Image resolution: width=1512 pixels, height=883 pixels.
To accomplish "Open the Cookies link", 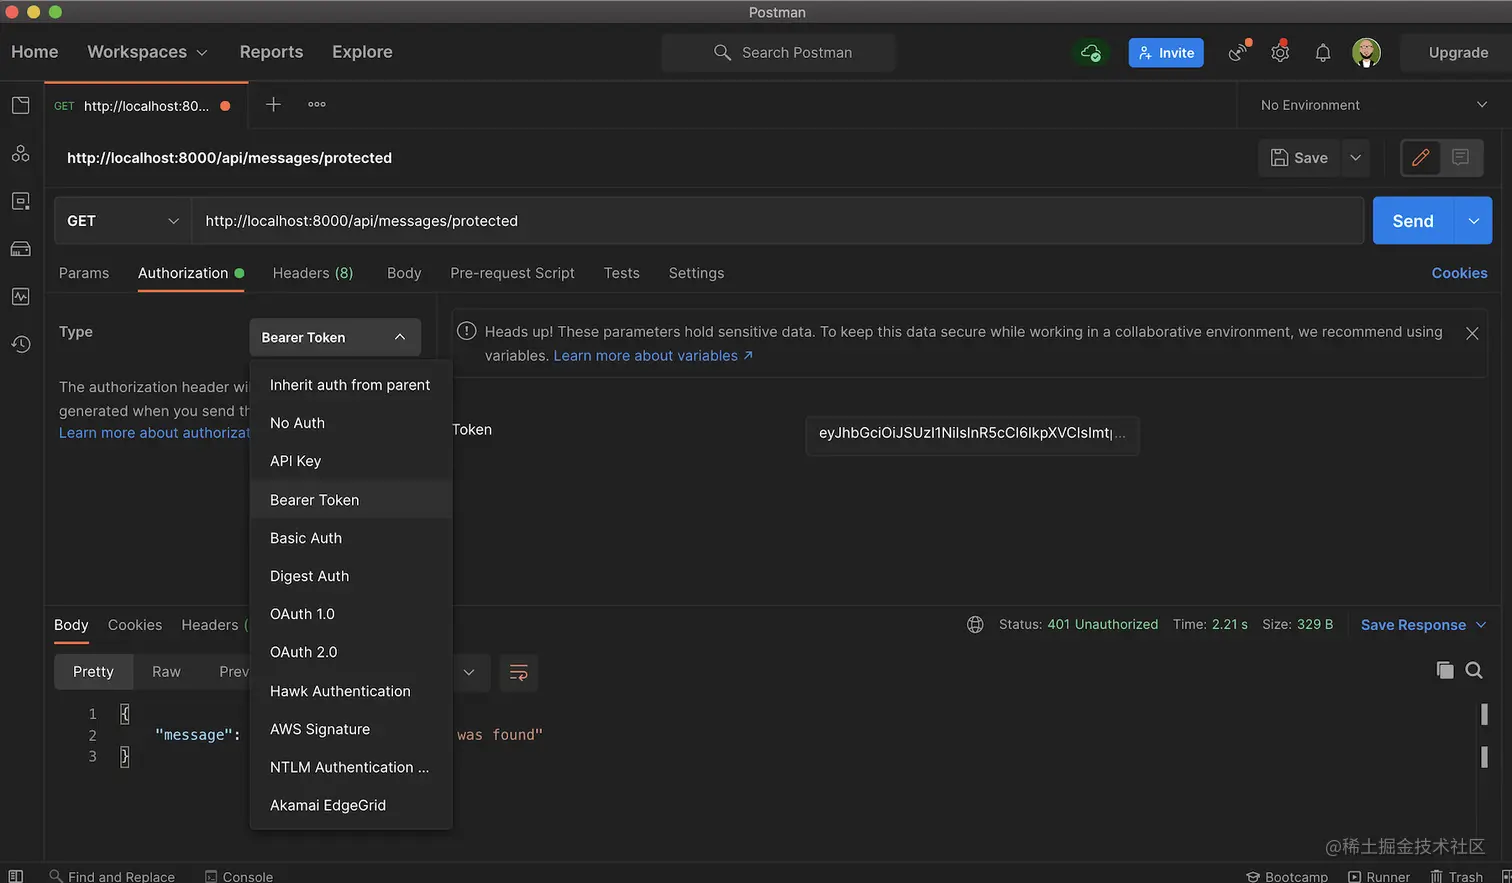I will (1459, 273).
